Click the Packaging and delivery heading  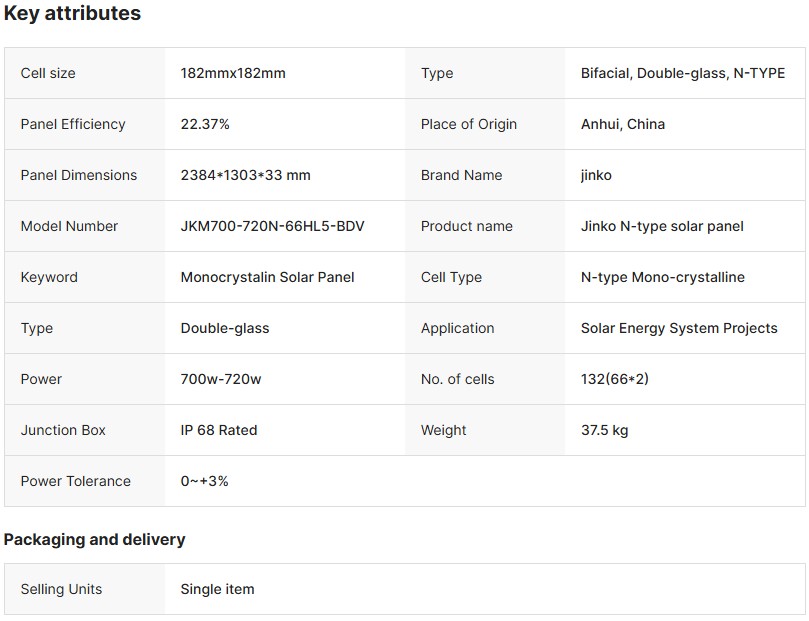95,539
